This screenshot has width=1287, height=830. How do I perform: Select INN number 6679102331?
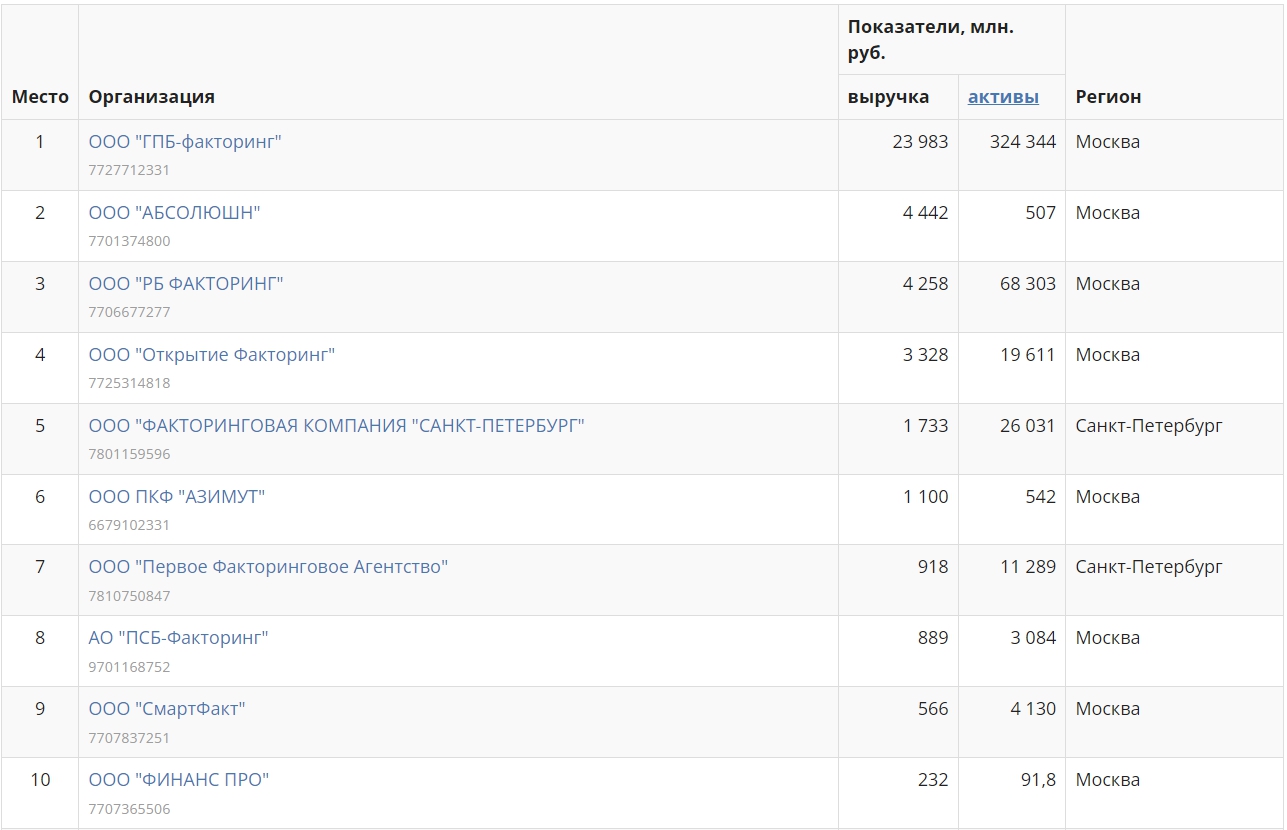pyautogui.click(x=129, y=525)
